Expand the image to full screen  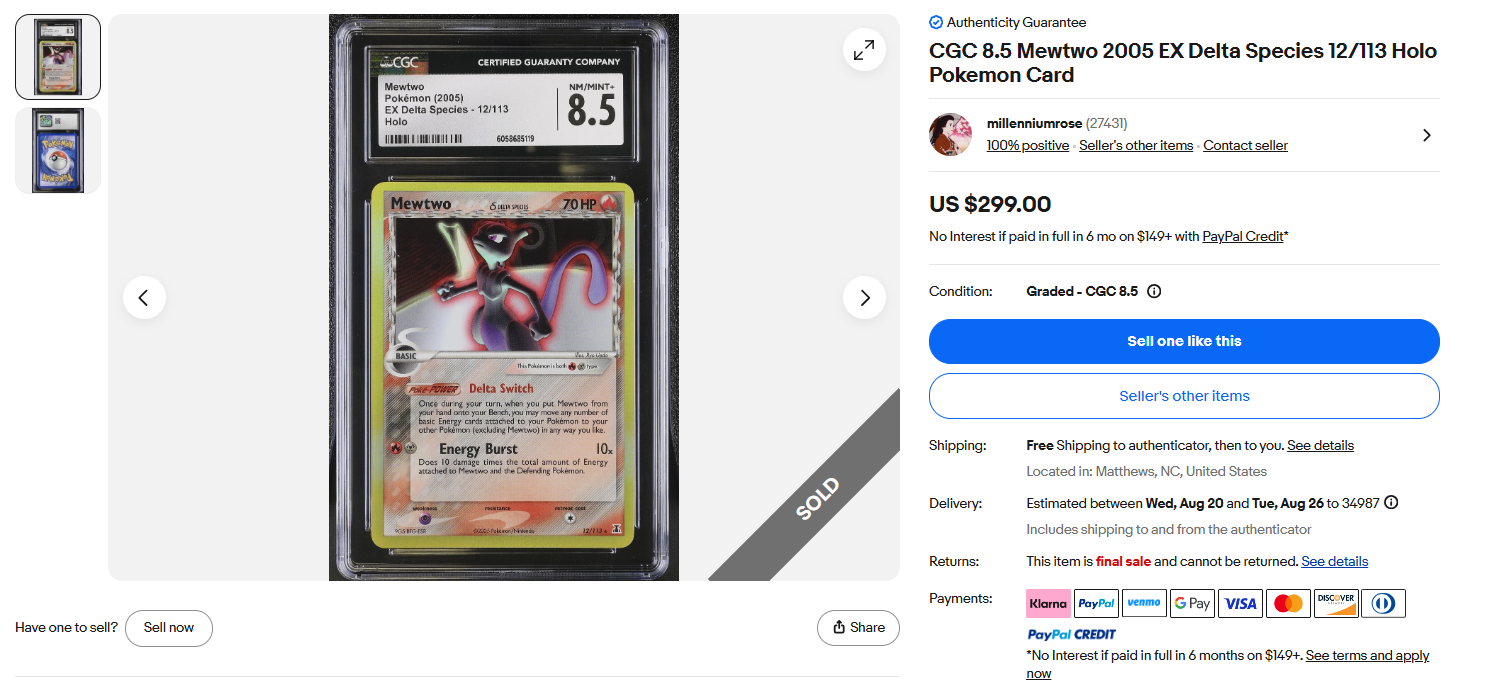864,49
